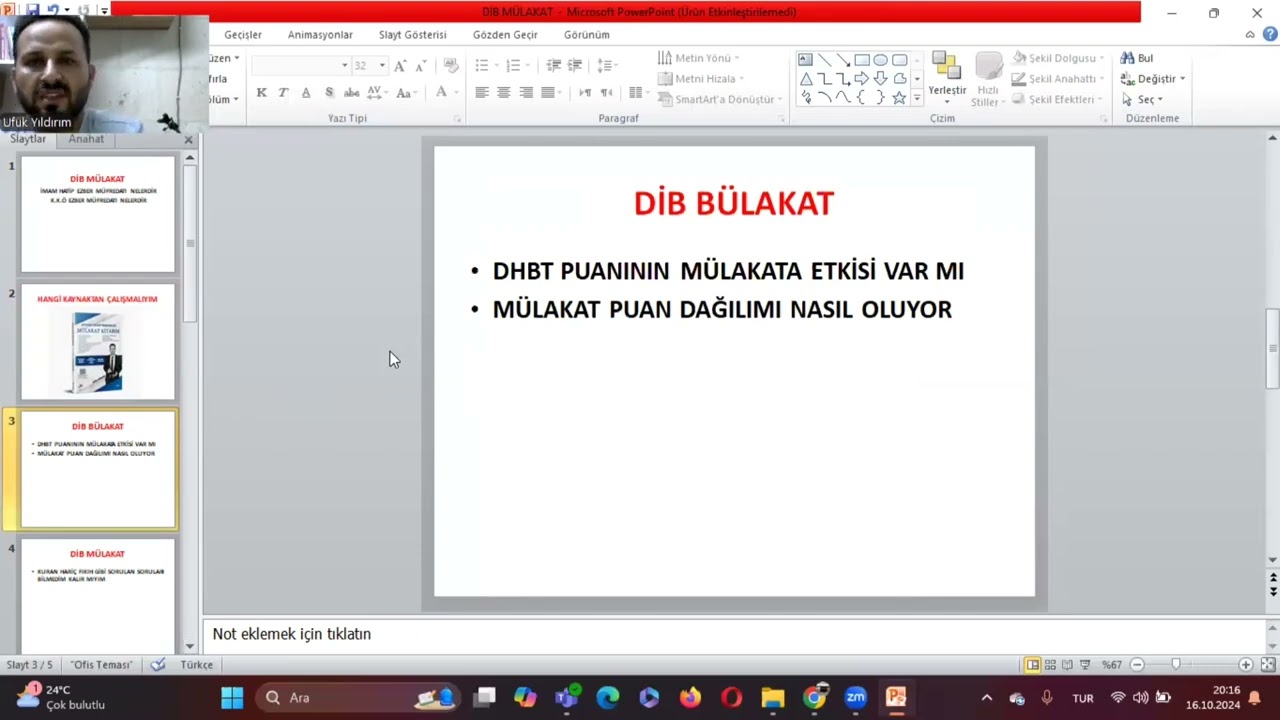Select the oval shape
Image resolution: width=1280 pixels, height=720 pixels.
pos(881,60)
